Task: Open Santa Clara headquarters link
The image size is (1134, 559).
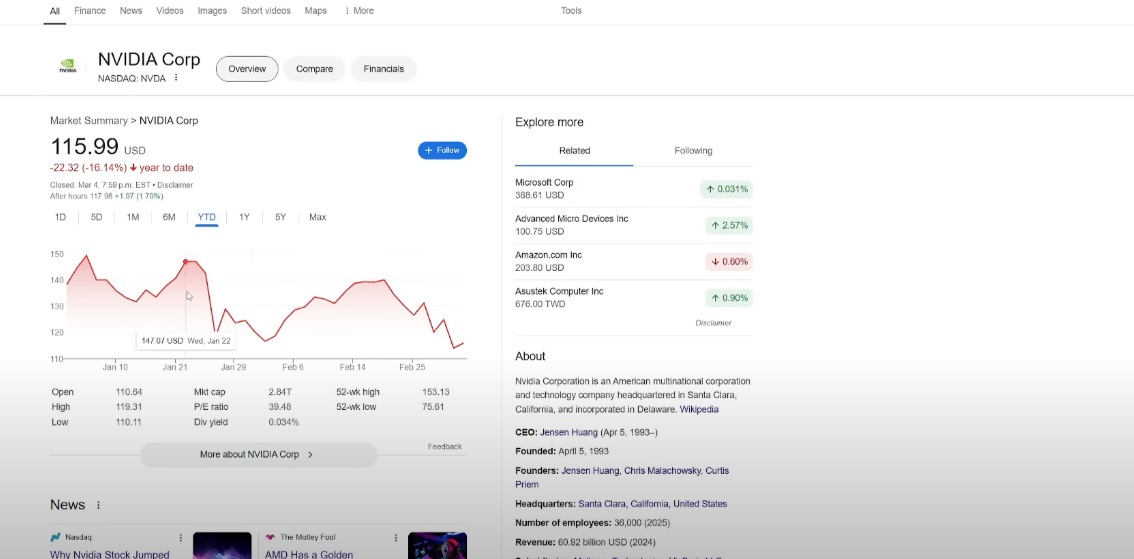Action: pyautogui.click(x=652, y=504)
